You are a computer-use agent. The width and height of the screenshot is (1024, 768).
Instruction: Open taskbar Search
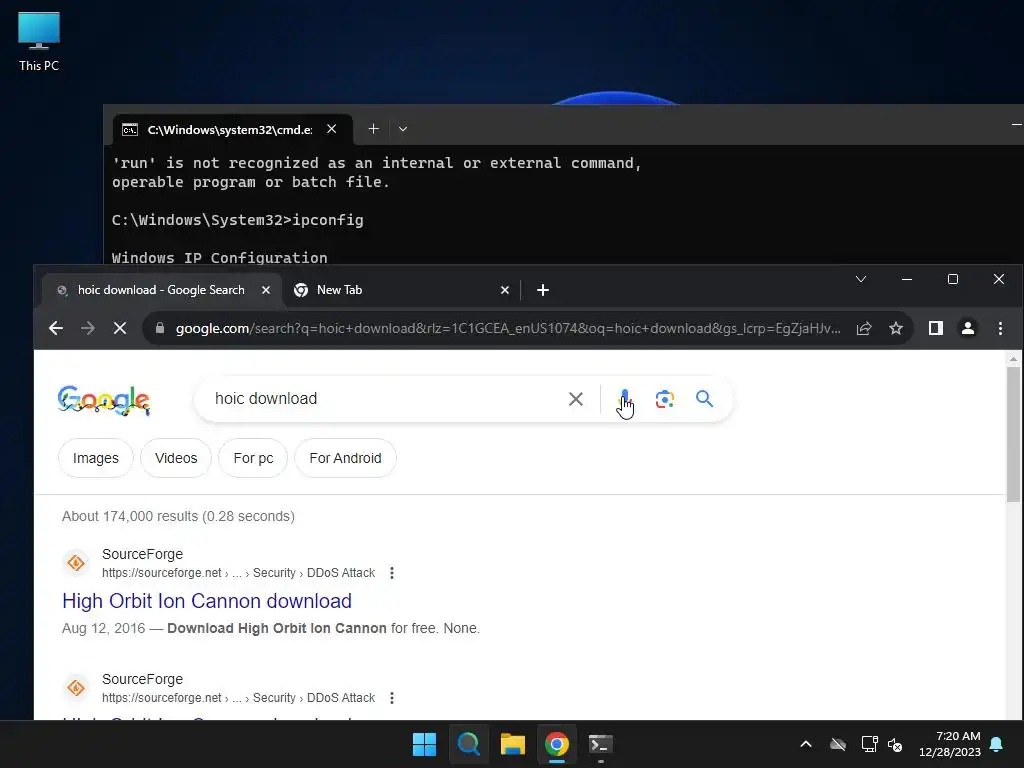(469, 744)
